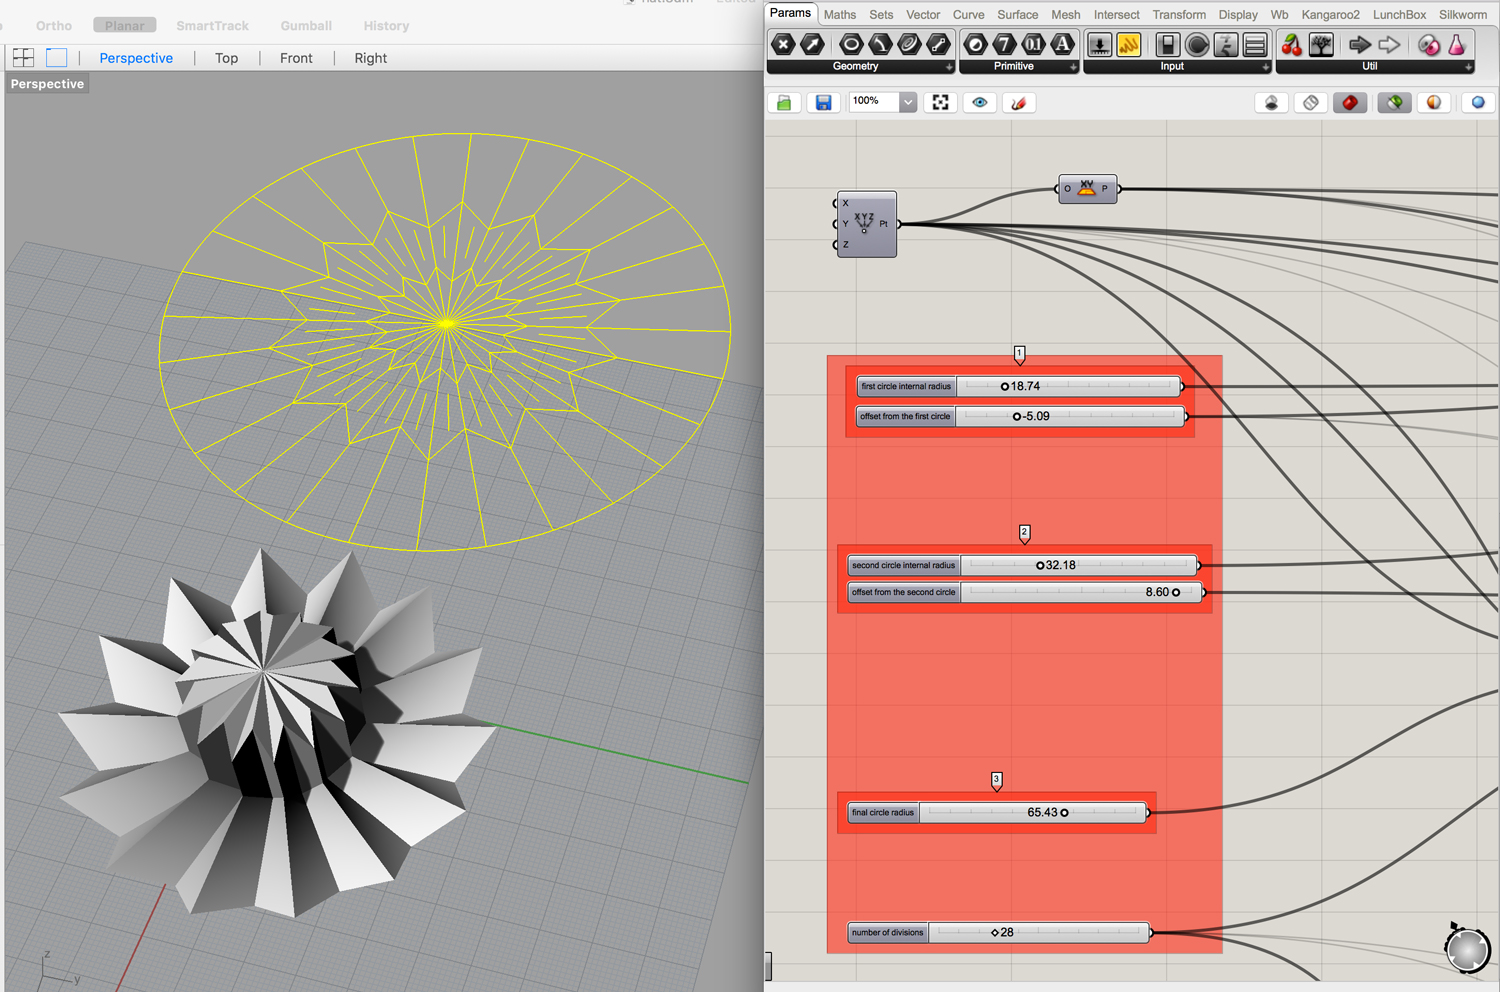The height and width of the screenshot is (992, 1500).
Task: Toggle the Ortho option
Action: (x=54, y=25)
